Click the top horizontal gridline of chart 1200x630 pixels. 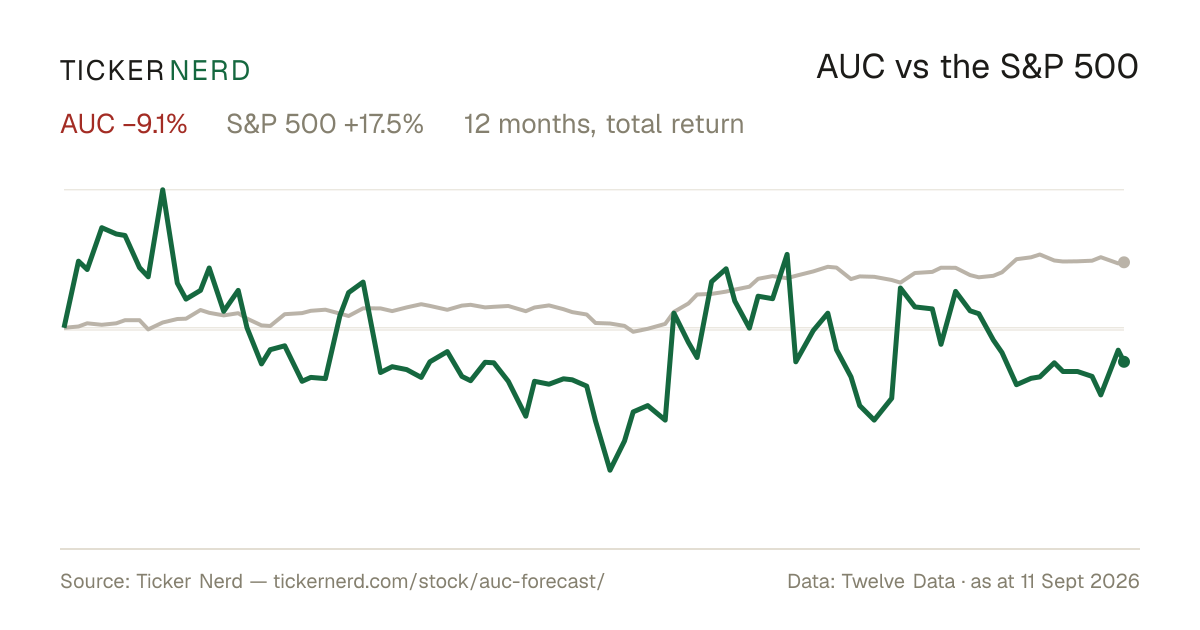tap(594, 189)
